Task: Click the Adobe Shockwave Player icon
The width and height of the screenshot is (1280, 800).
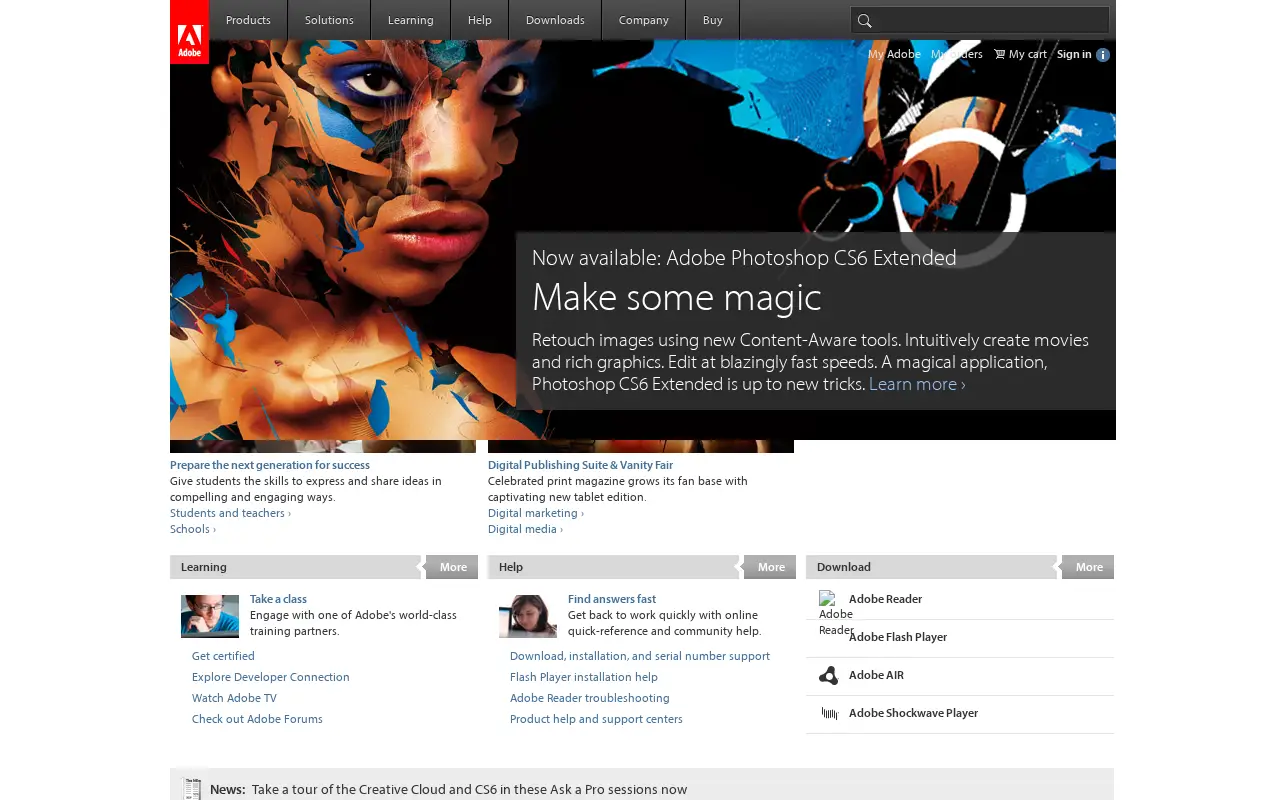Action: click(x=829, y=713)
